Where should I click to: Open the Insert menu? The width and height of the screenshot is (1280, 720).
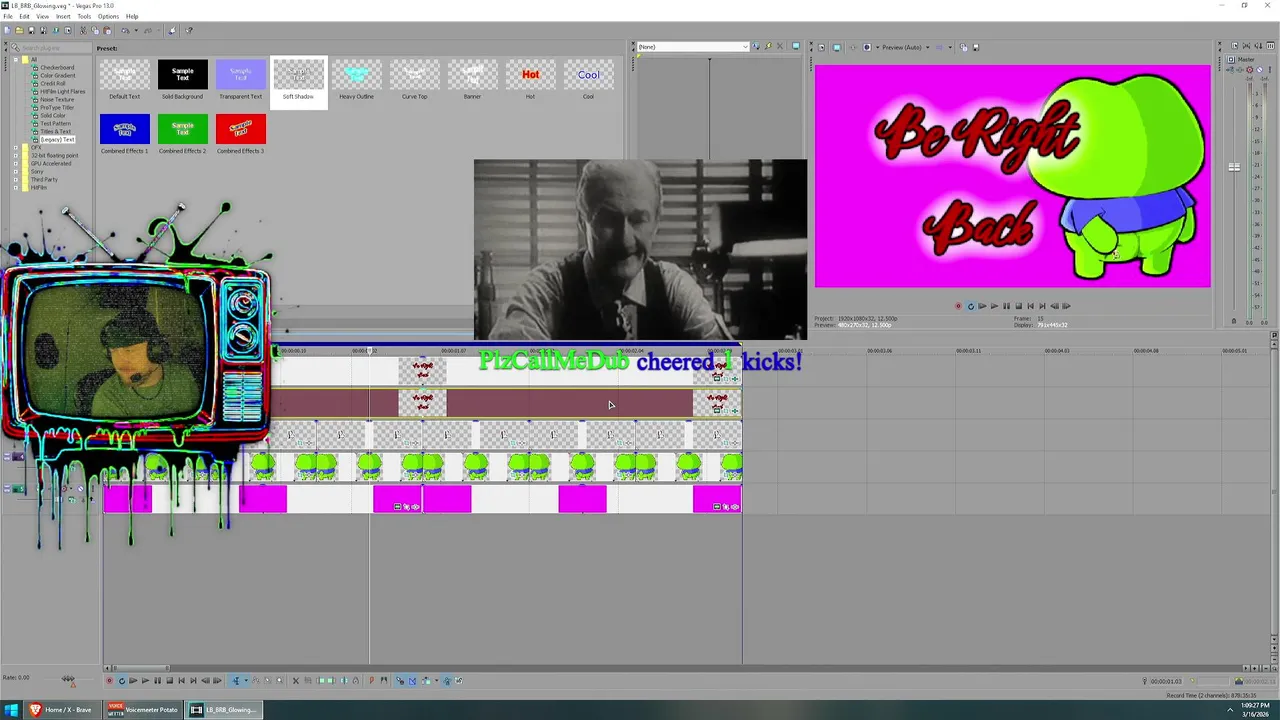coord(63,16)
